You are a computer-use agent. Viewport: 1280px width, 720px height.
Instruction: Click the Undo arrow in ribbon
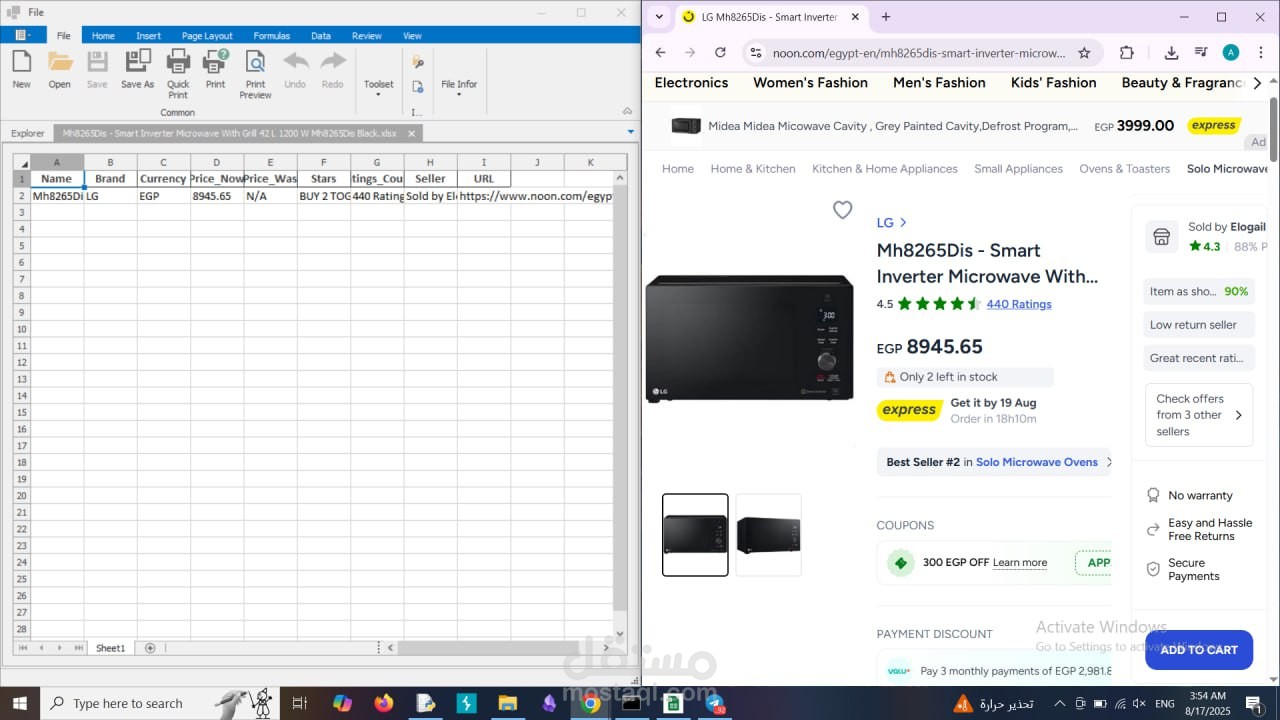[295, 68]
